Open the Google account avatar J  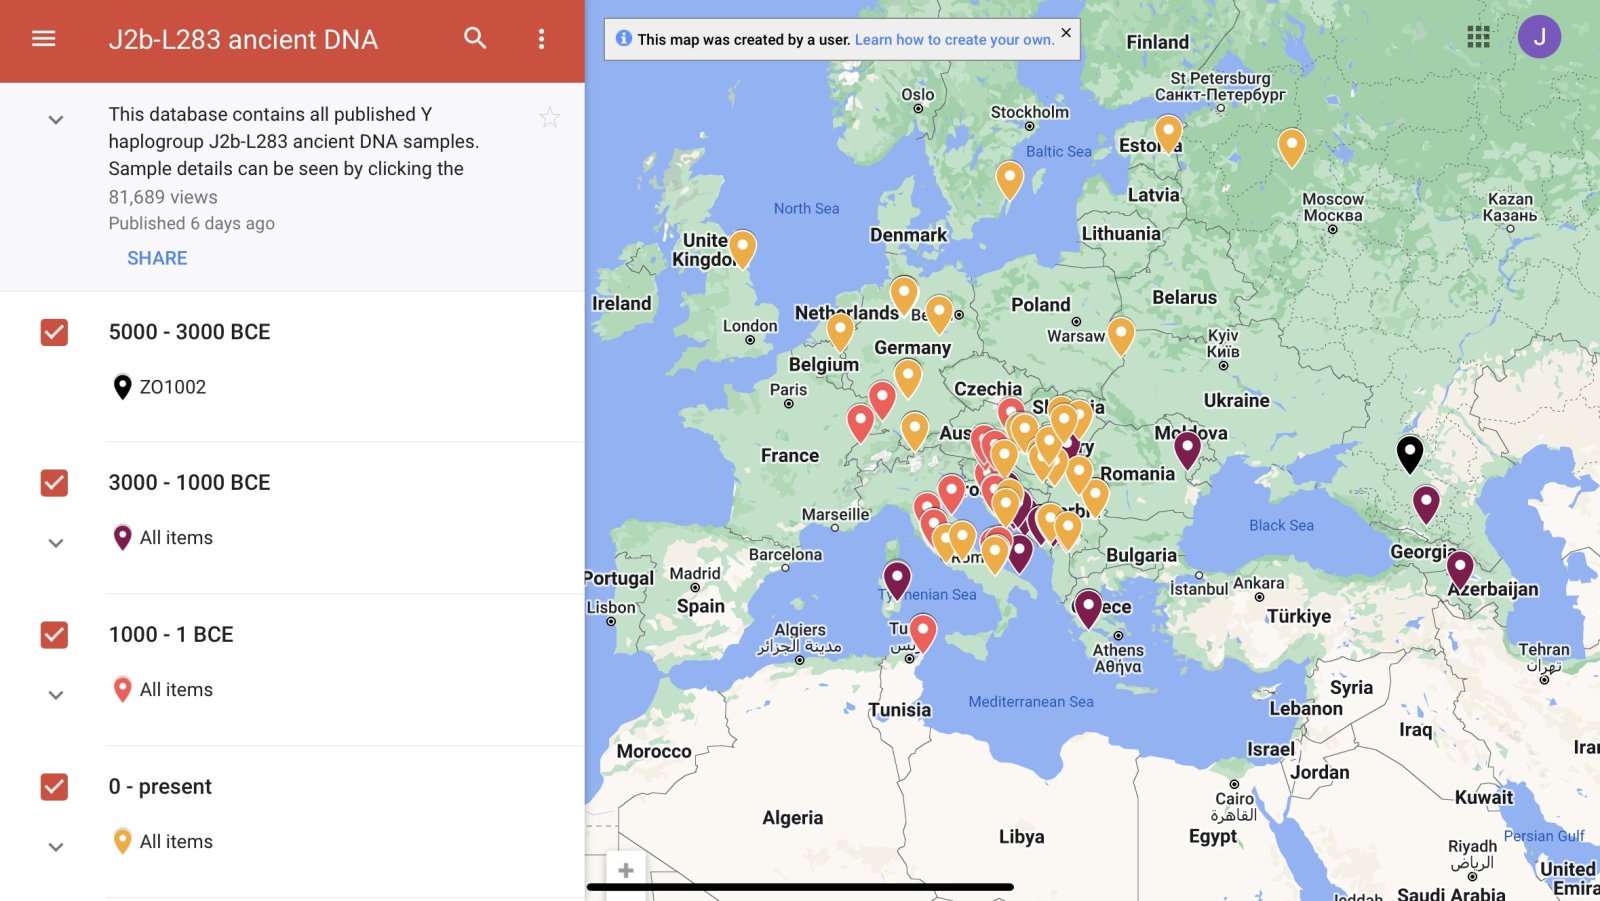[x=1539, y=37]
